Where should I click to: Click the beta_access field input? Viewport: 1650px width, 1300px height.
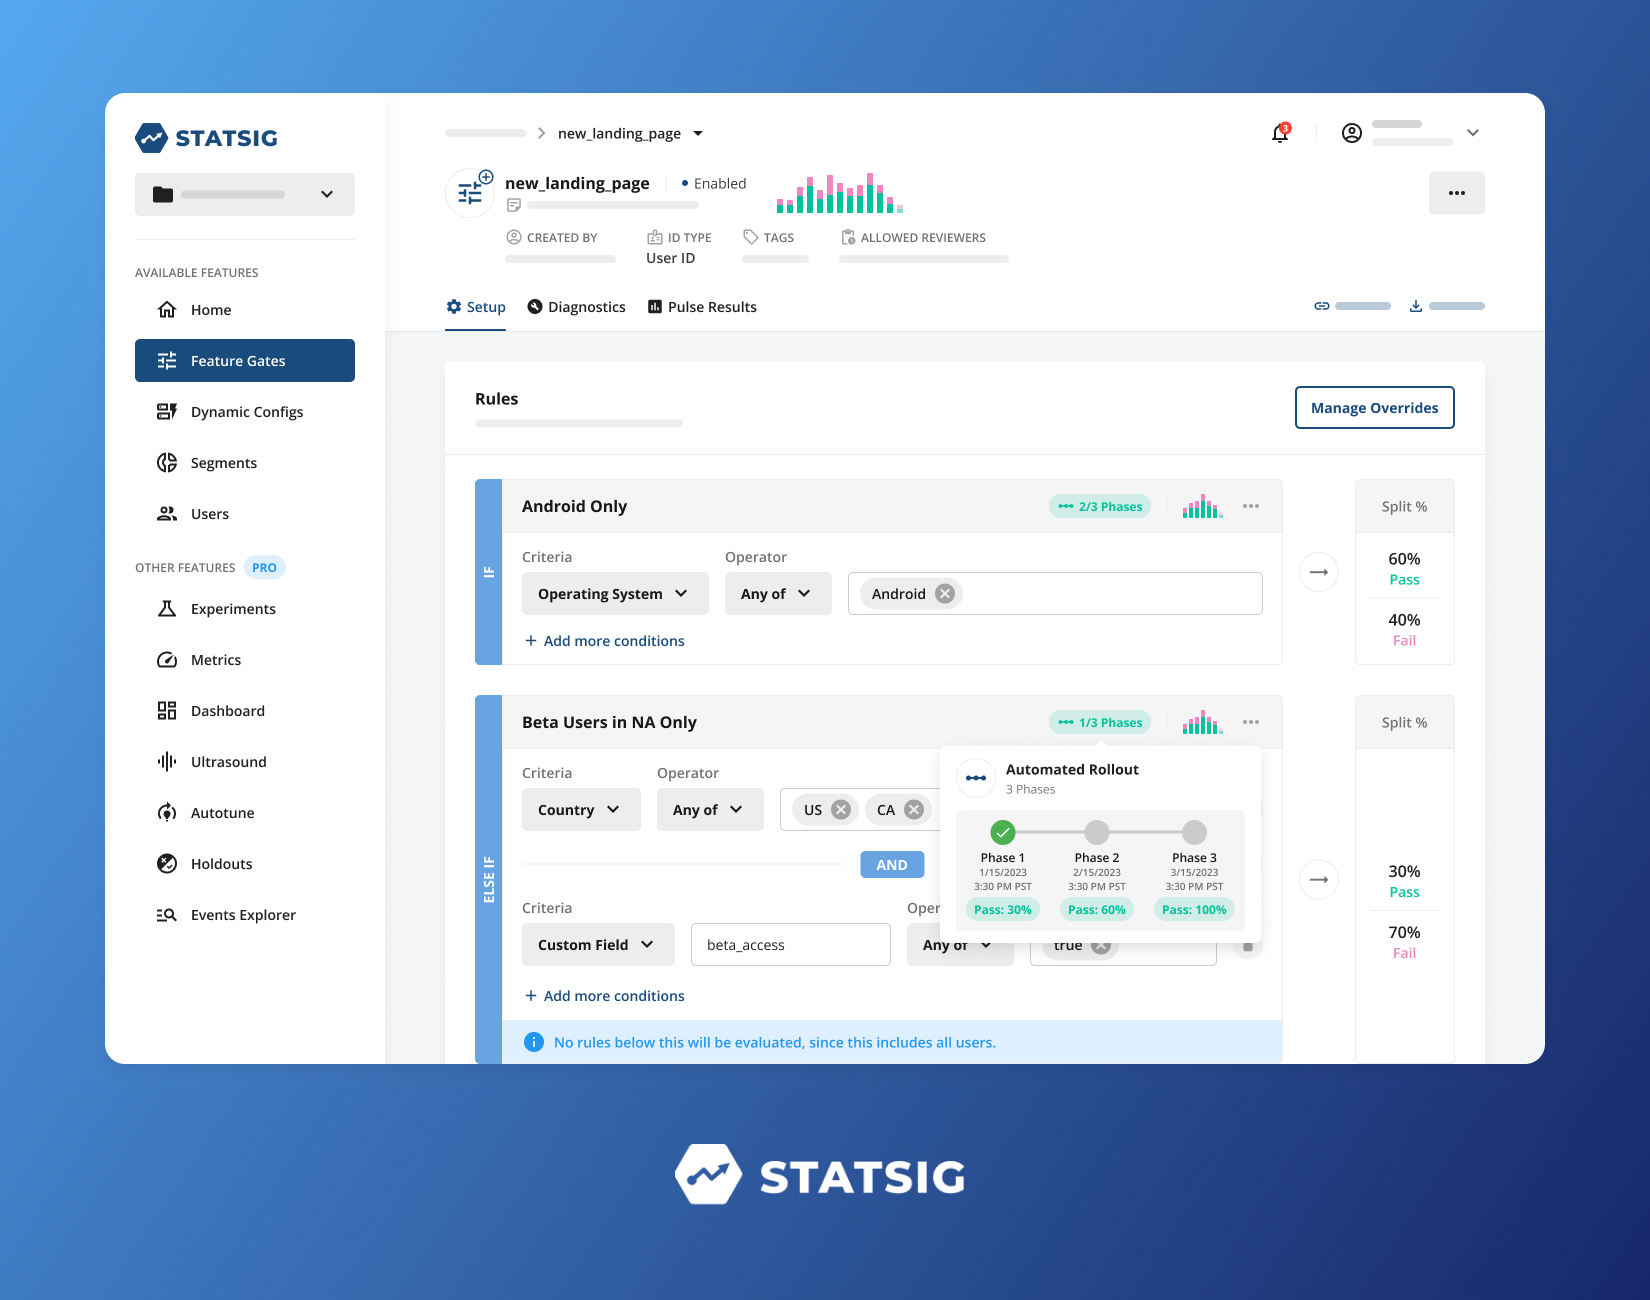(791, 945)
